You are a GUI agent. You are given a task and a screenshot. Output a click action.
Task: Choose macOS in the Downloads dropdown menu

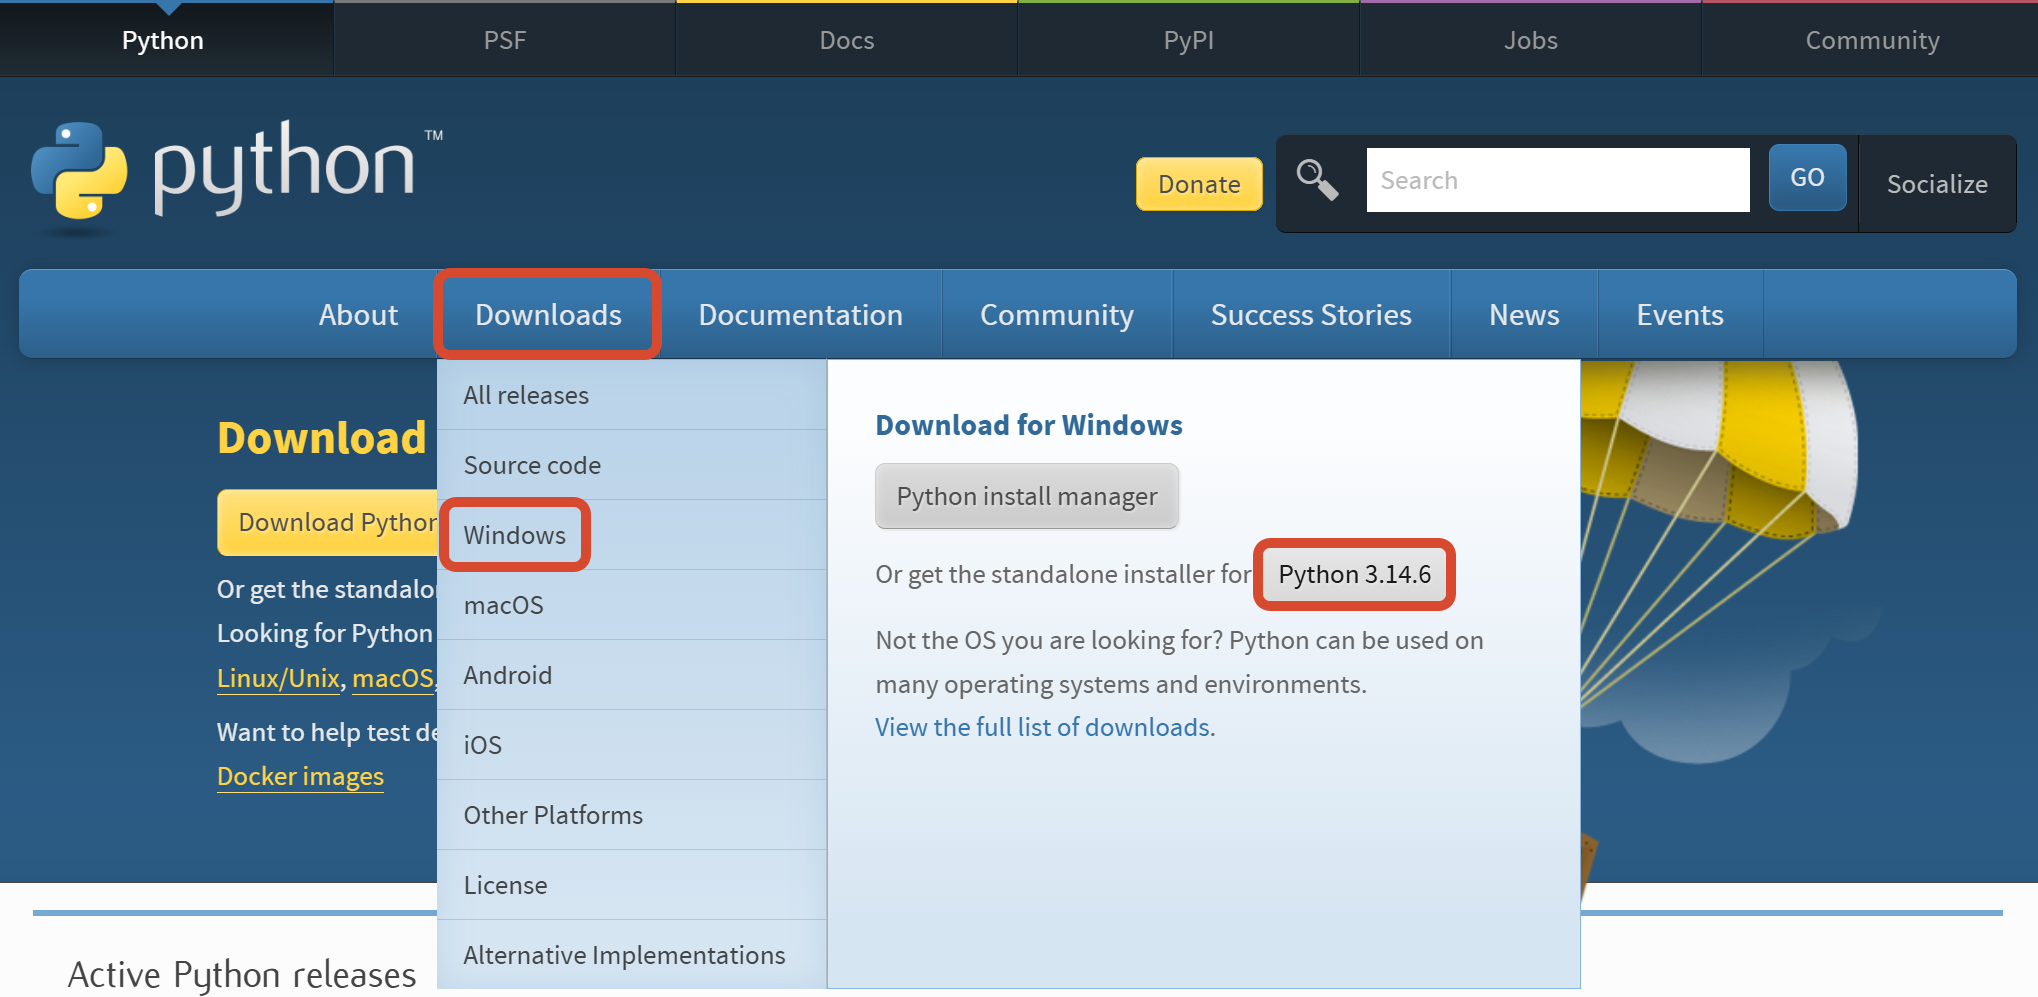coord(632,605)
